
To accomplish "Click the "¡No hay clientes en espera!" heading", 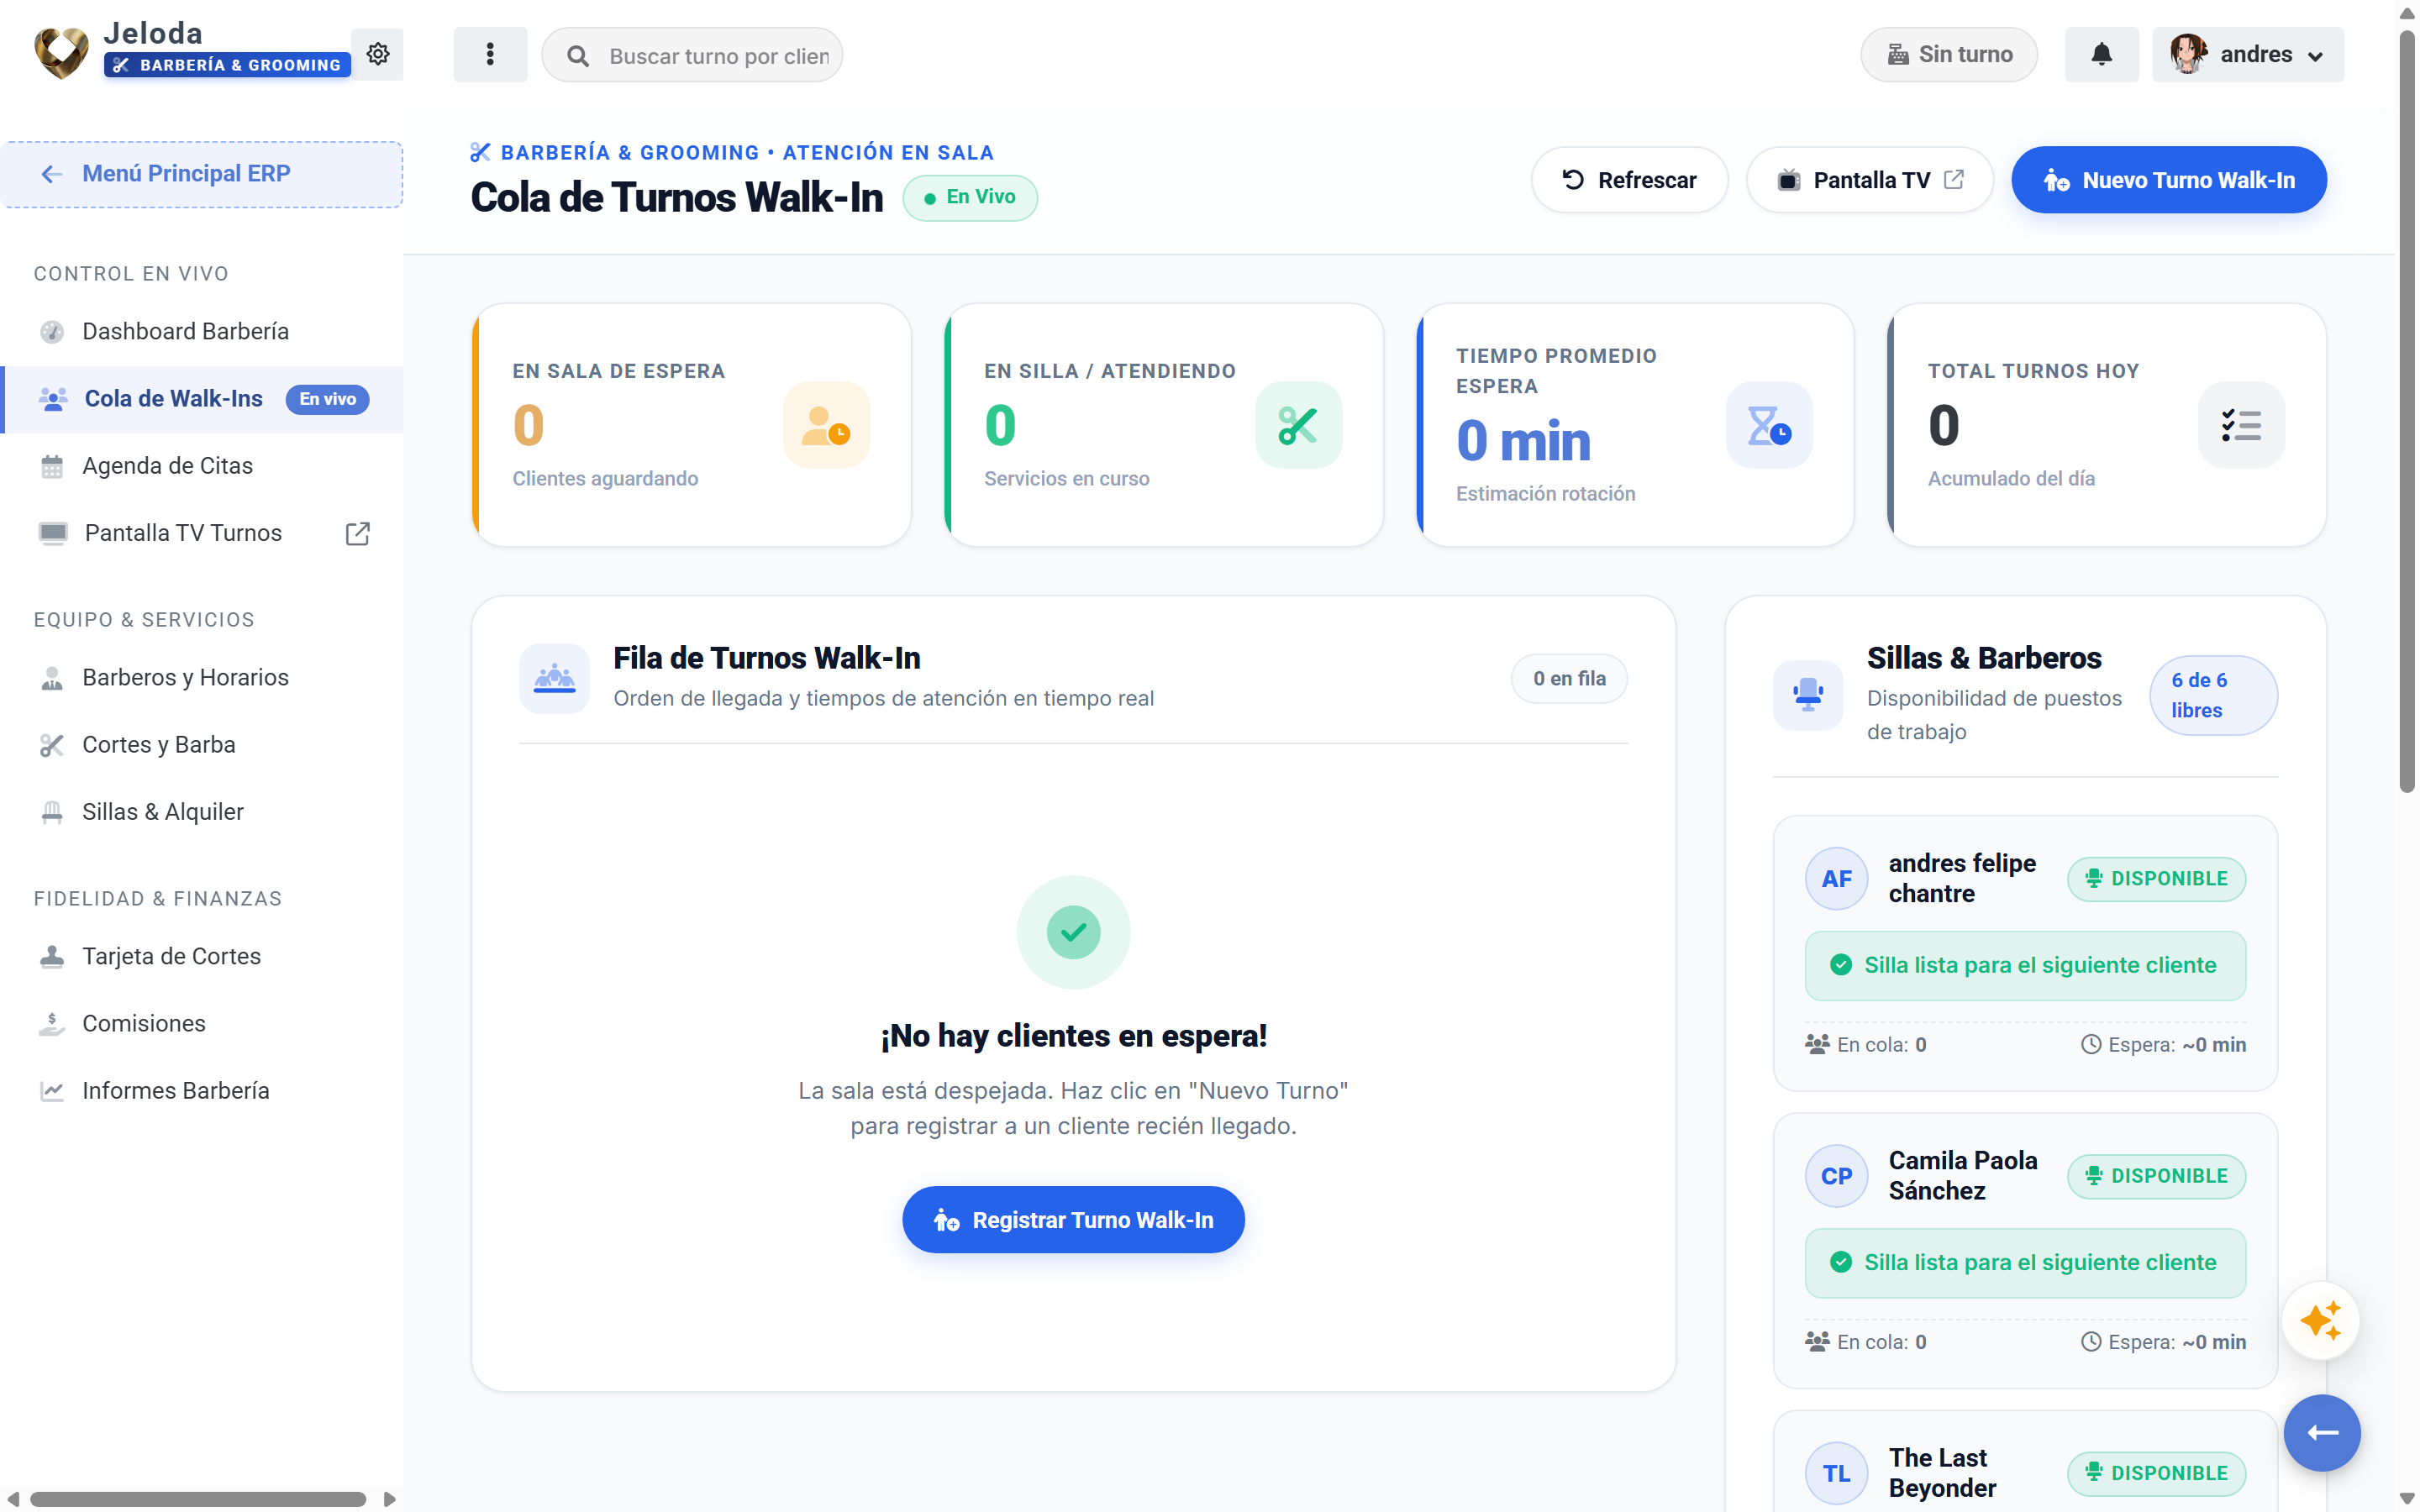I will click(x=1073, y=1036).
